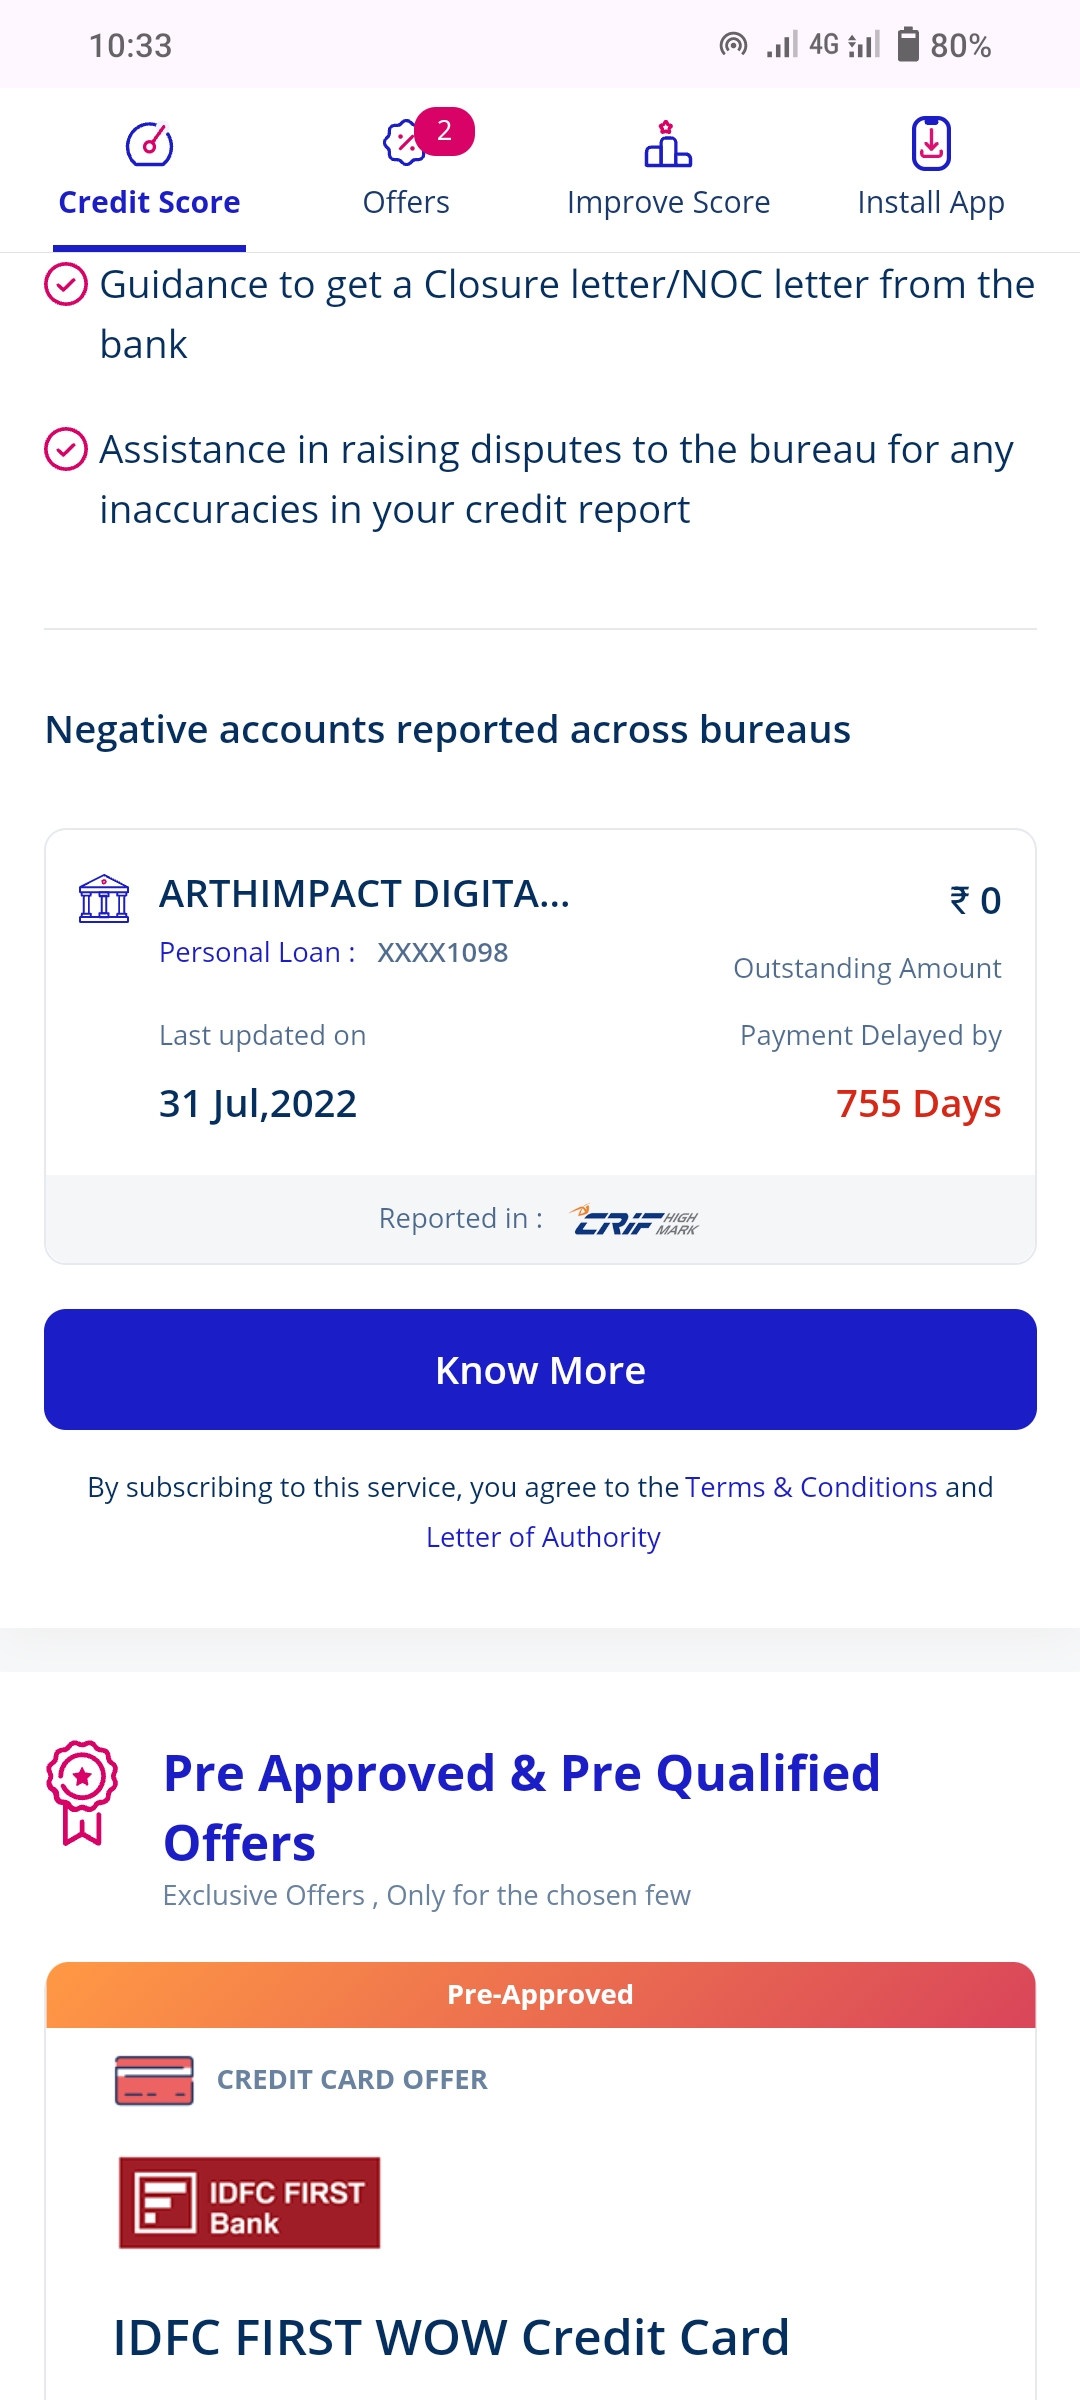Image resolution: width=1080 pixels, height=2400 pixels.
Task: Open the Terms & Conditions link
Action: pos(811,1487)
